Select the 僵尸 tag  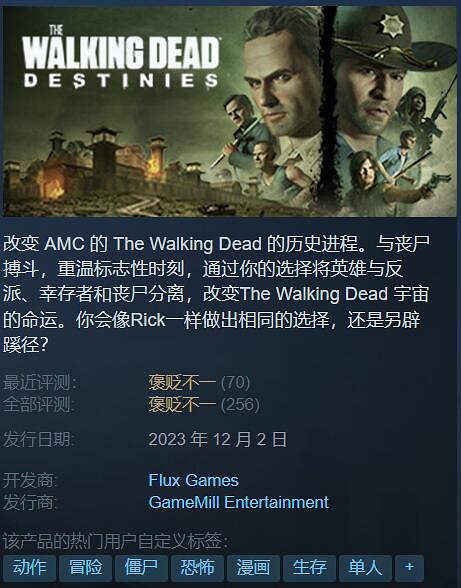click(141, 568)
